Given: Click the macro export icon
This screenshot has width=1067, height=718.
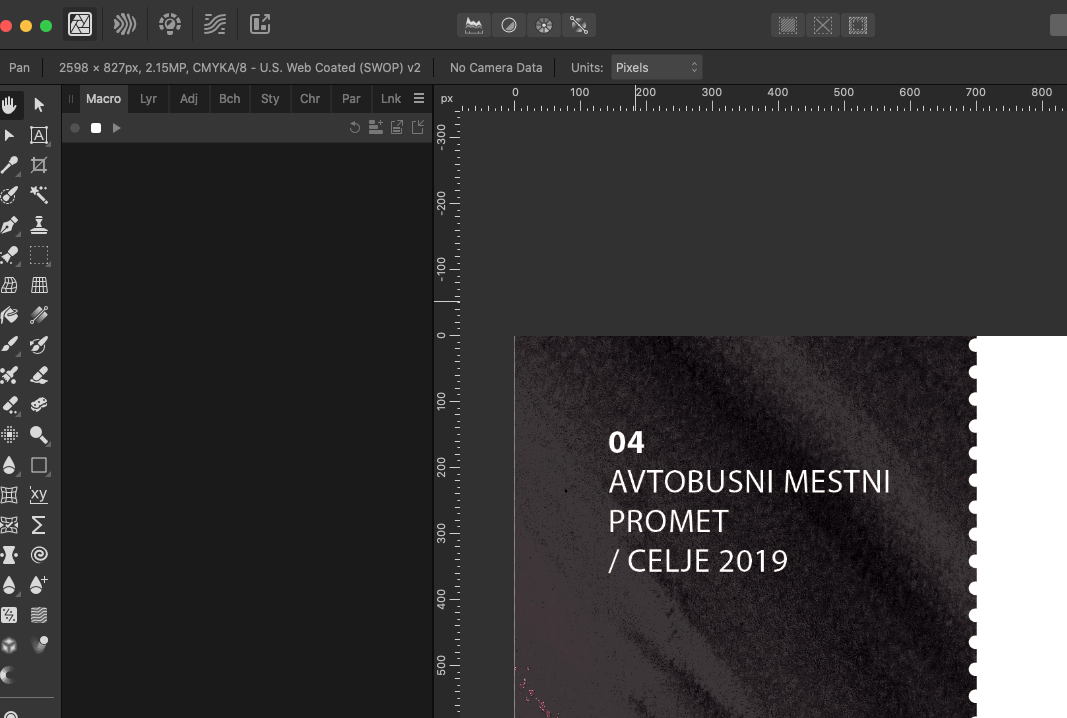Looking at the screenshot, I should tap(397, 127).
